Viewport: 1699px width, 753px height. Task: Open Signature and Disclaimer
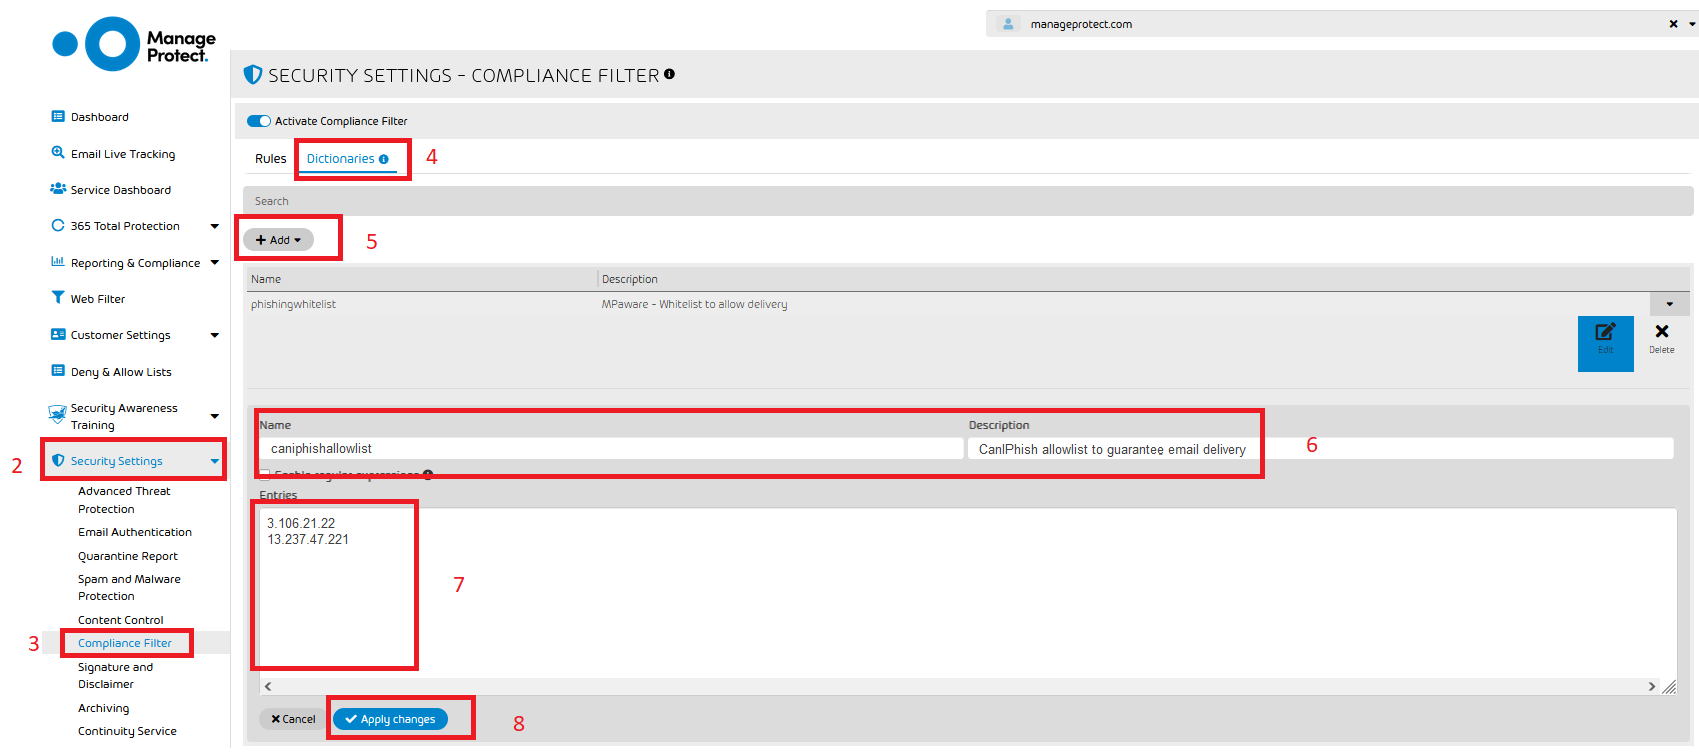116,675
